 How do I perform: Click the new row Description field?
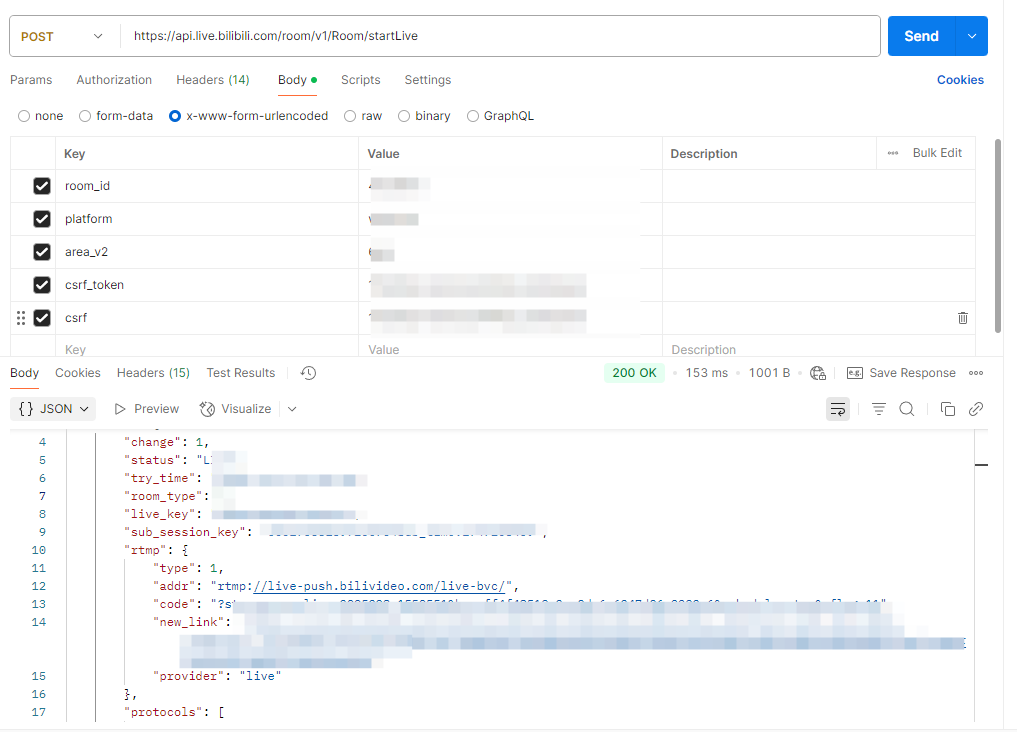coord(819,349)
